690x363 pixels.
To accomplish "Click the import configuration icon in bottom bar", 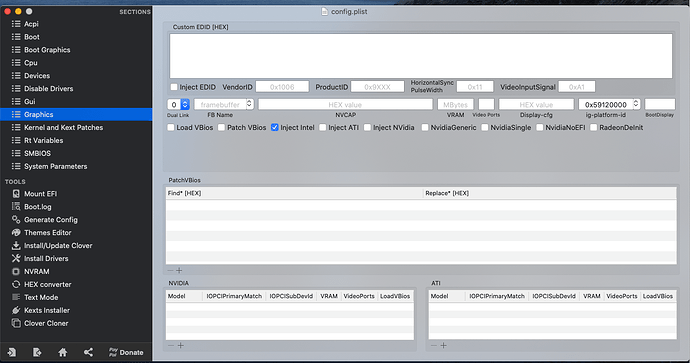I will 11,352.
